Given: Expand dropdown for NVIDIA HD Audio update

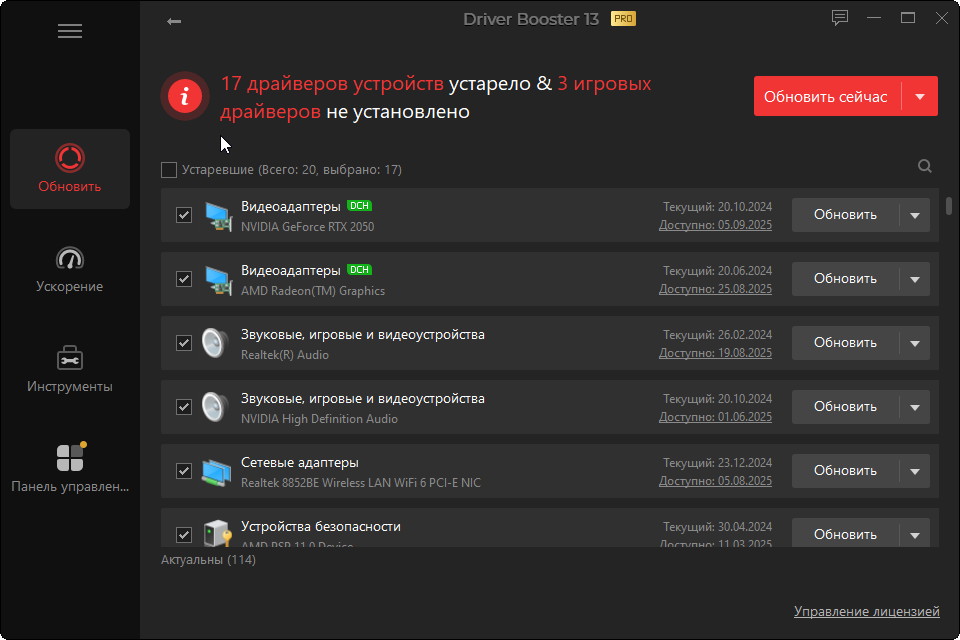Looking at the screenshot, I should point(915,407).
